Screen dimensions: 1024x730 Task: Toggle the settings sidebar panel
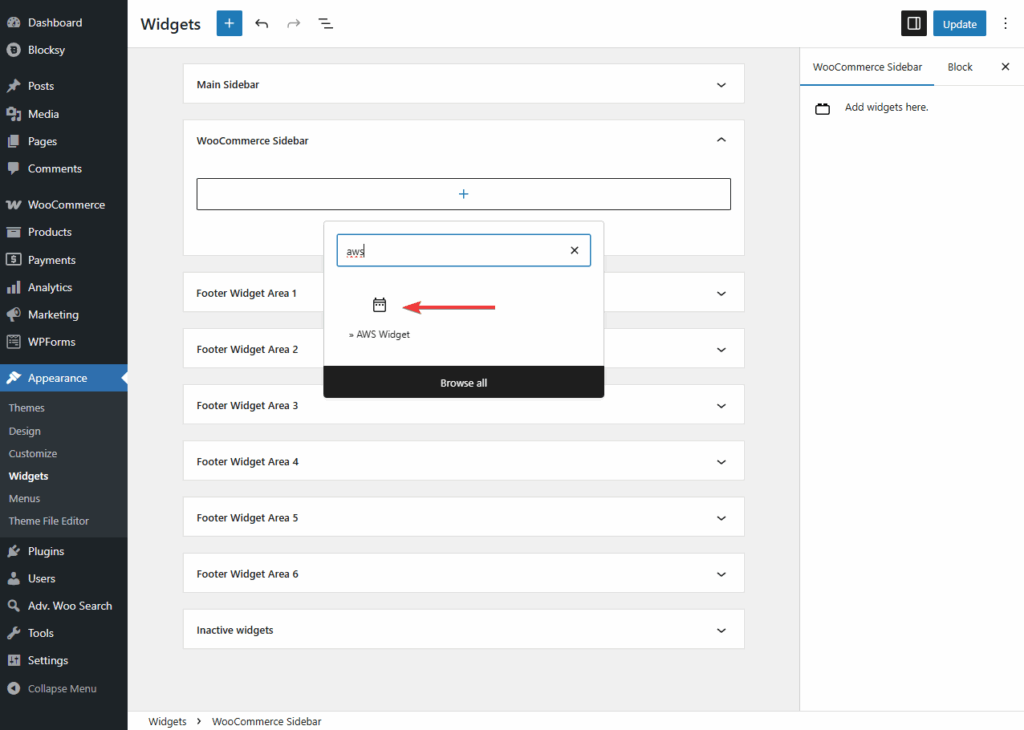[x=913, y=22]
